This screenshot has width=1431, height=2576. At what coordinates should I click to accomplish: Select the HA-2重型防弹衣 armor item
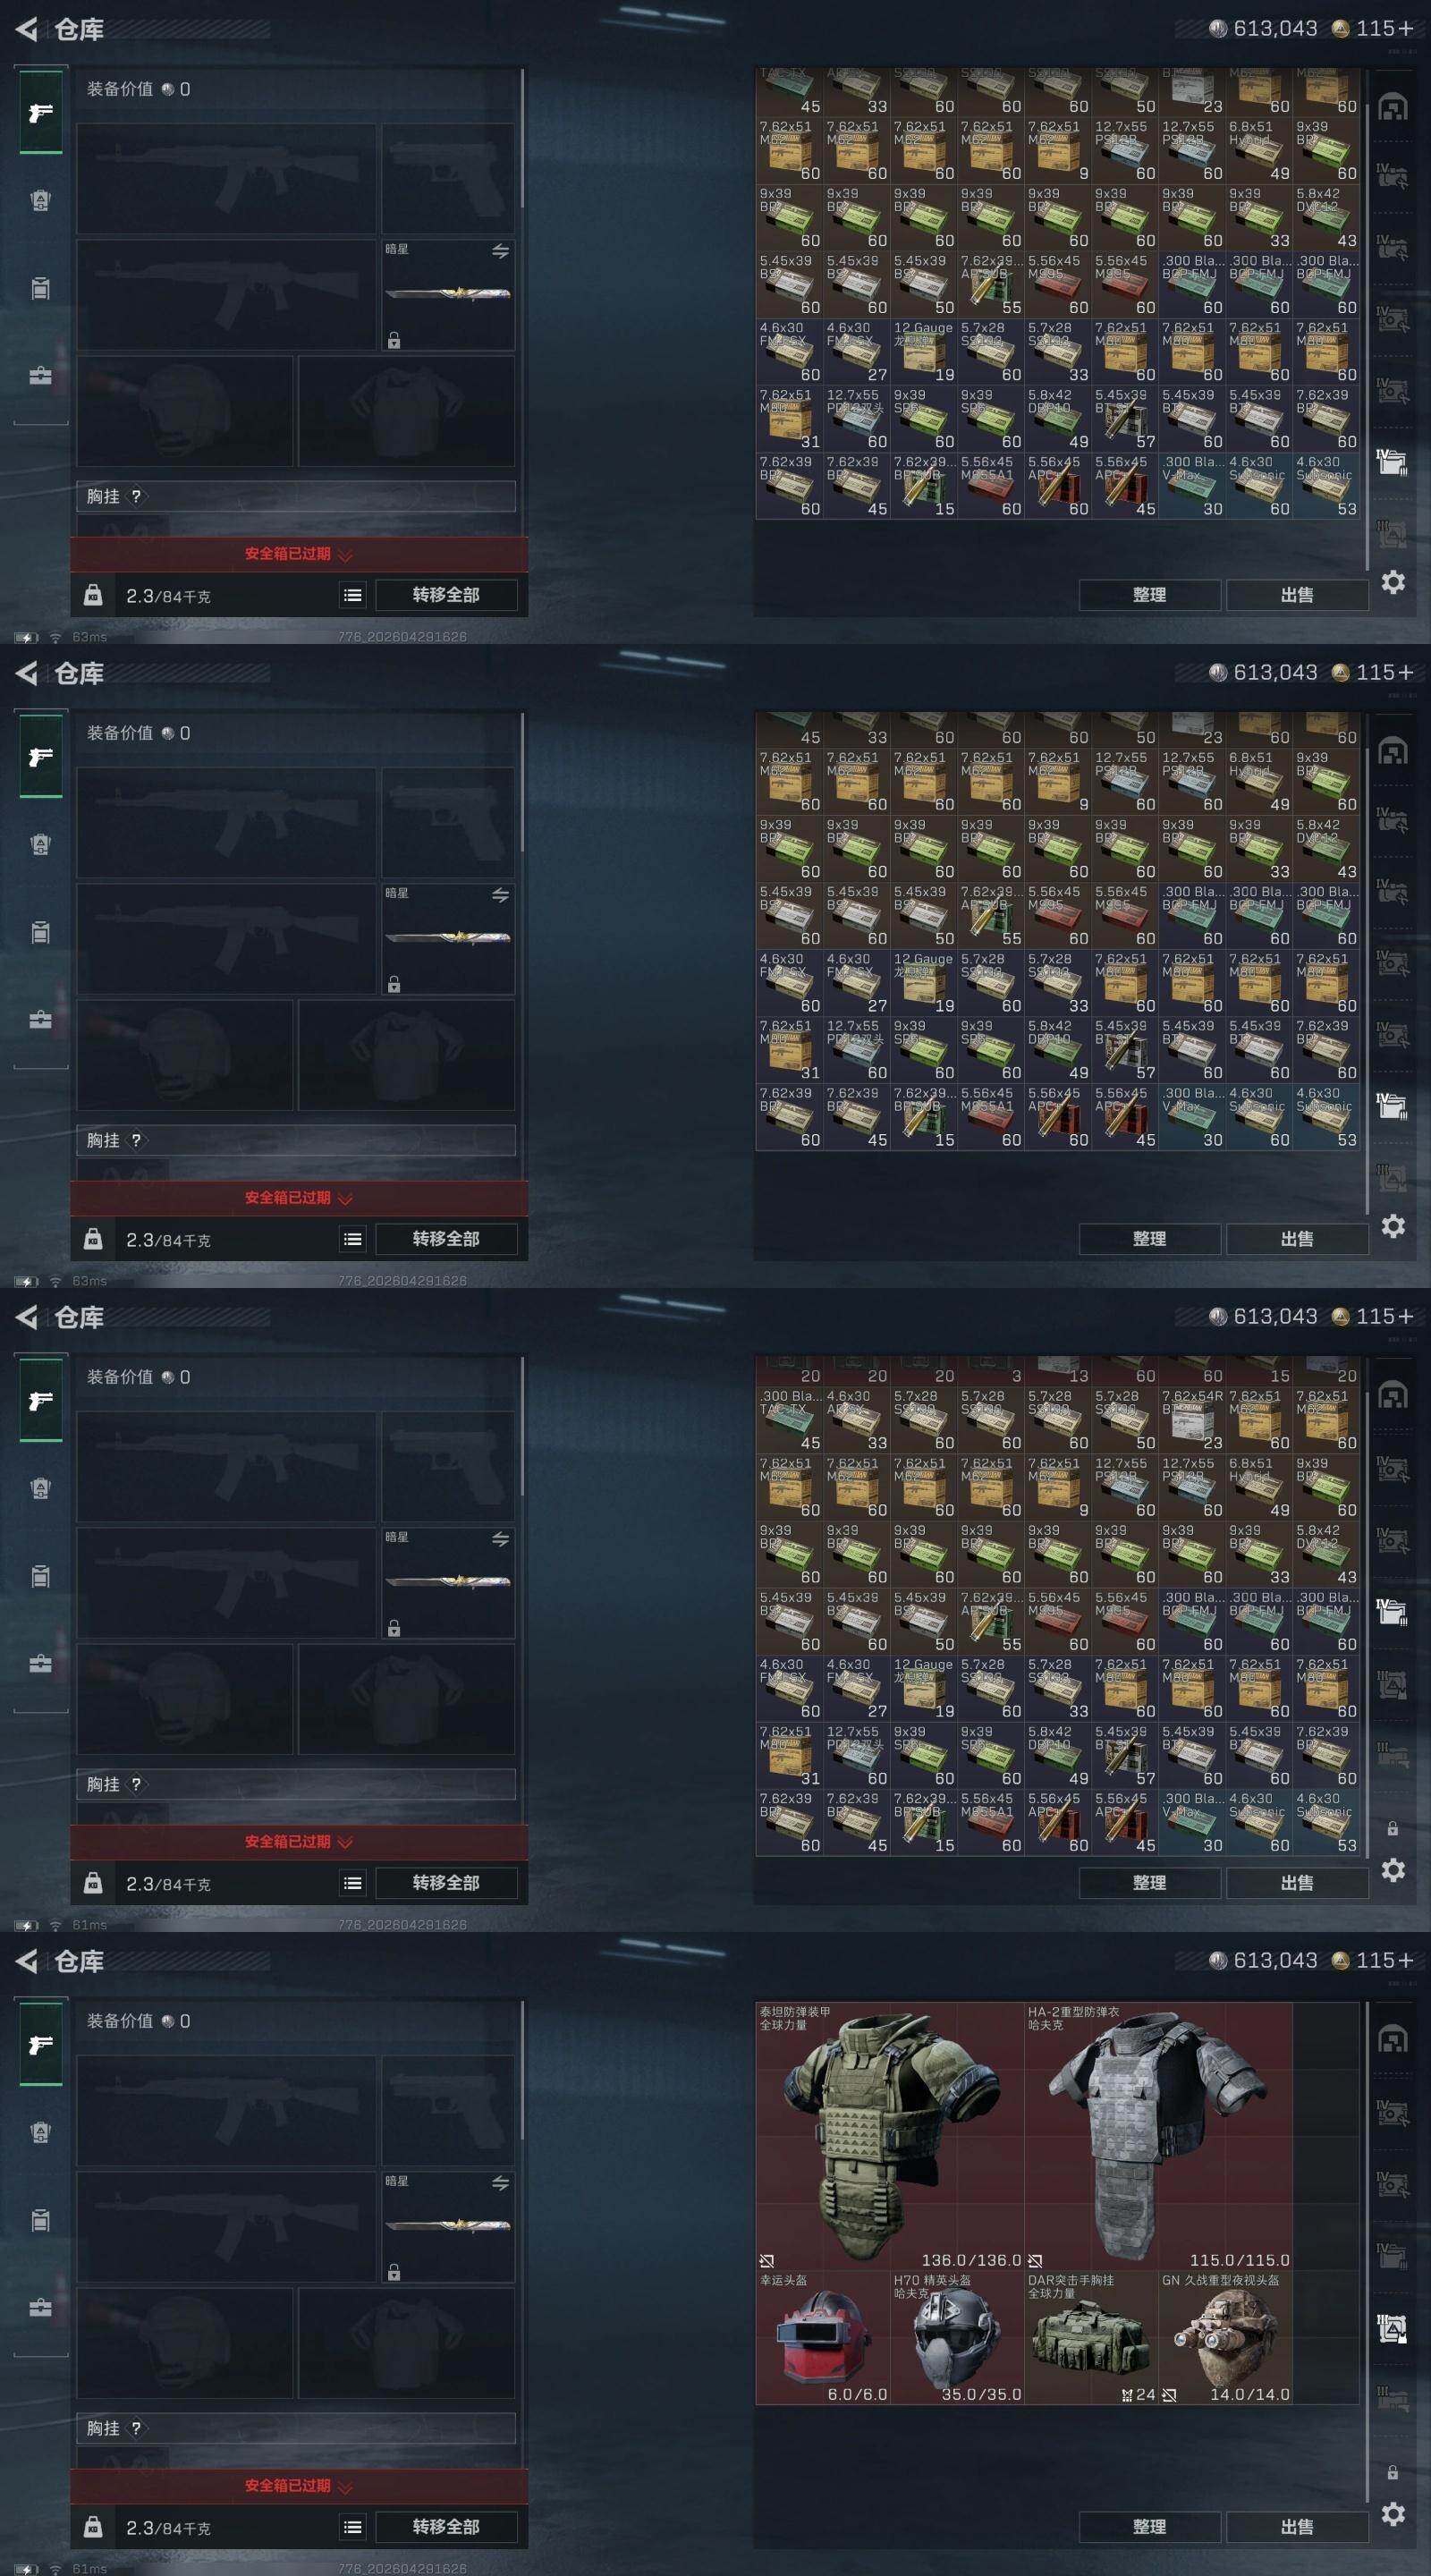pos(1158,2136)
